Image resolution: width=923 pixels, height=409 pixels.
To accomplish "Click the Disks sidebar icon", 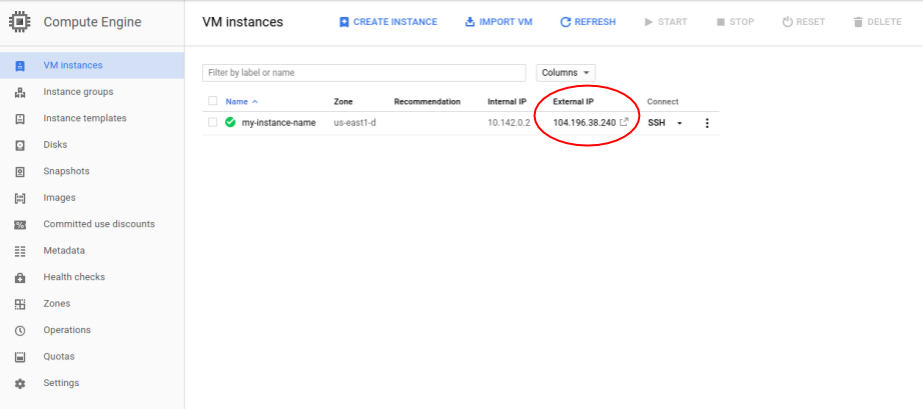I will pyautogui.click(x=20, y=145).
